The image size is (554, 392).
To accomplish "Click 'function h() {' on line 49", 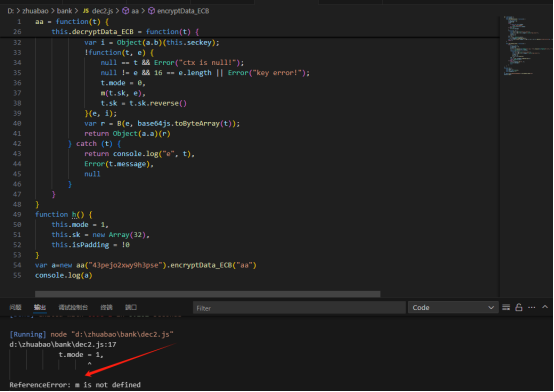I will click(x=64, y=215).
